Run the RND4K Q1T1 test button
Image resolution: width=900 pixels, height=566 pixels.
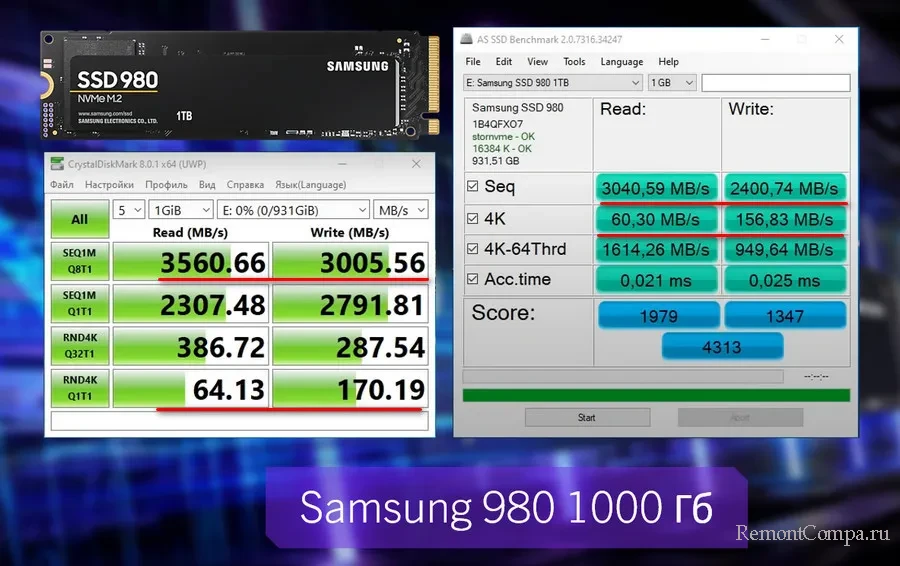(80, 389)
